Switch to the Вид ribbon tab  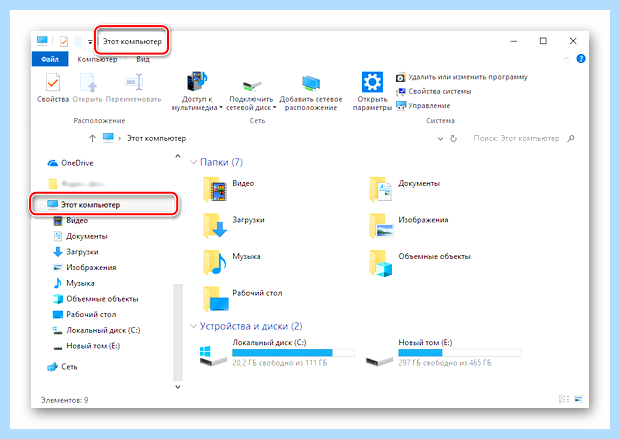click(x=143, y=59)
